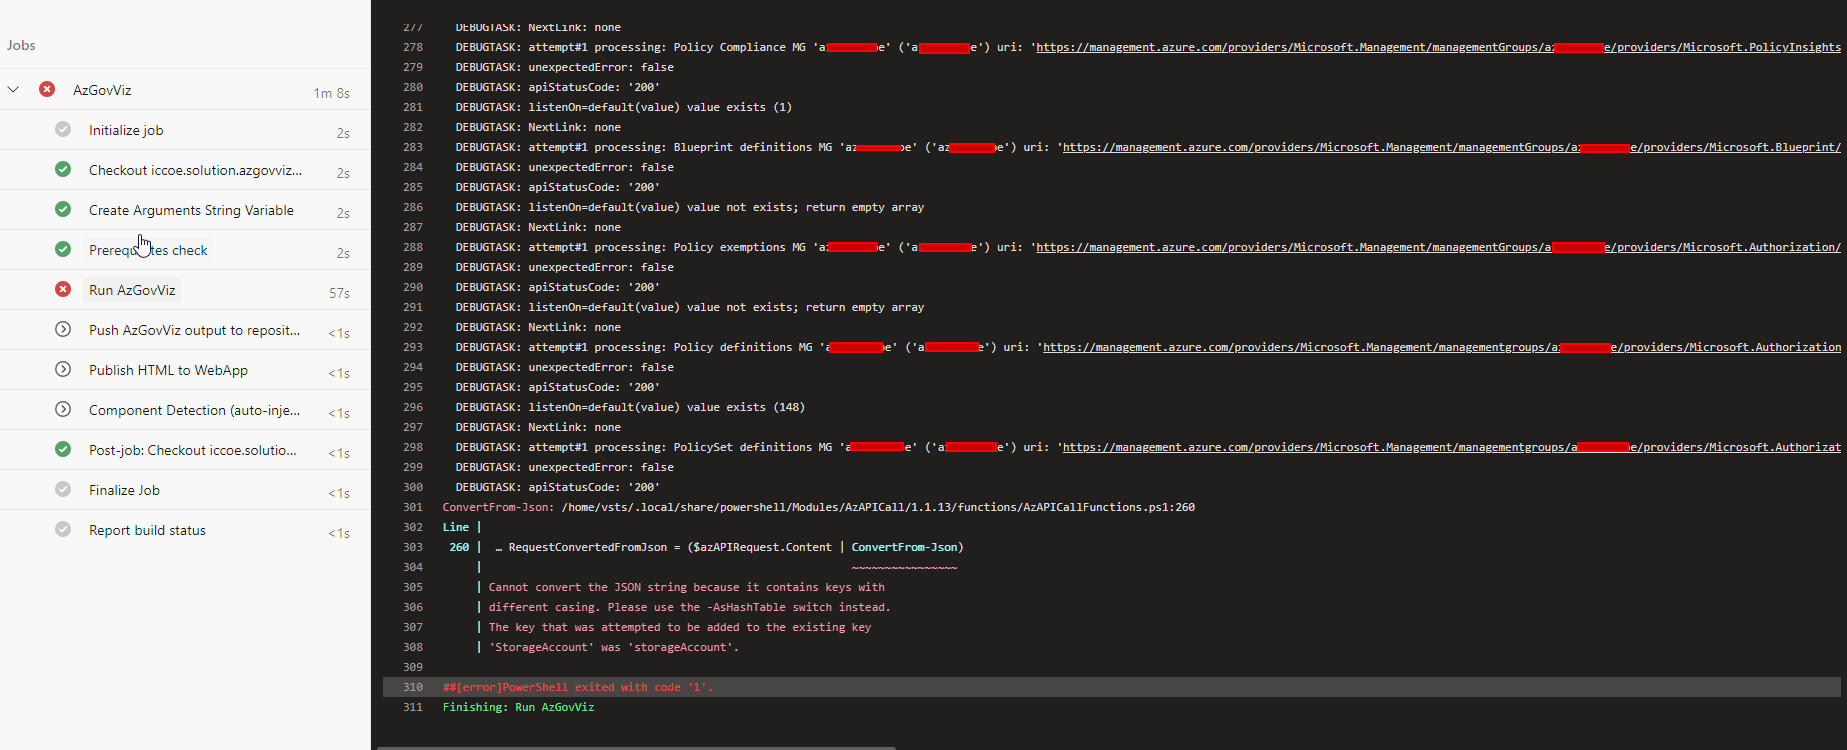Click the PowerShell exited with code 1 error line

pos(578,687)
